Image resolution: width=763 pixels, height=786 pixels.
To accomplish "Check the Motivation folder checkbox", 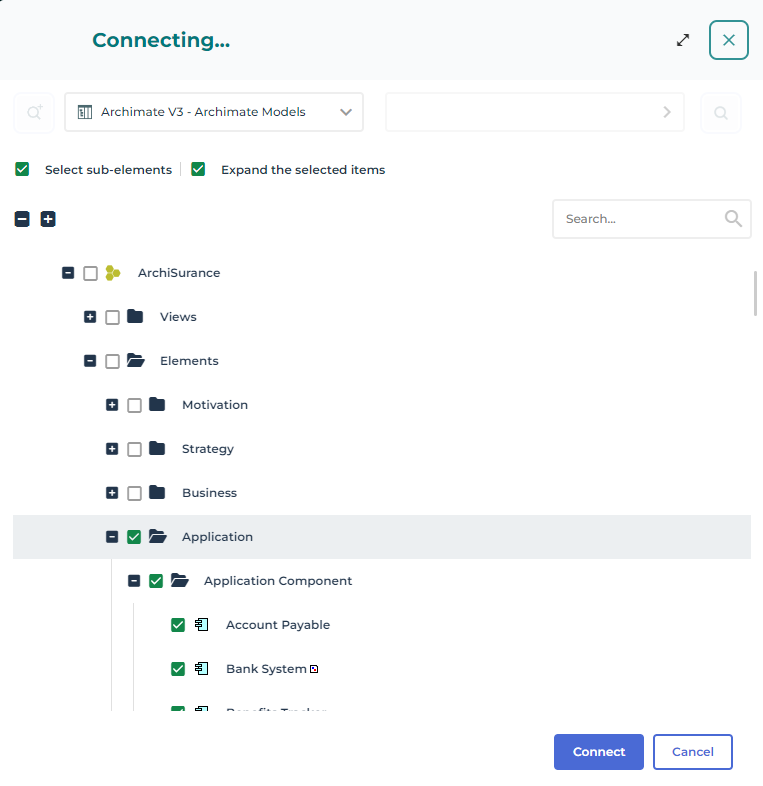I will (x=134, y=405).
